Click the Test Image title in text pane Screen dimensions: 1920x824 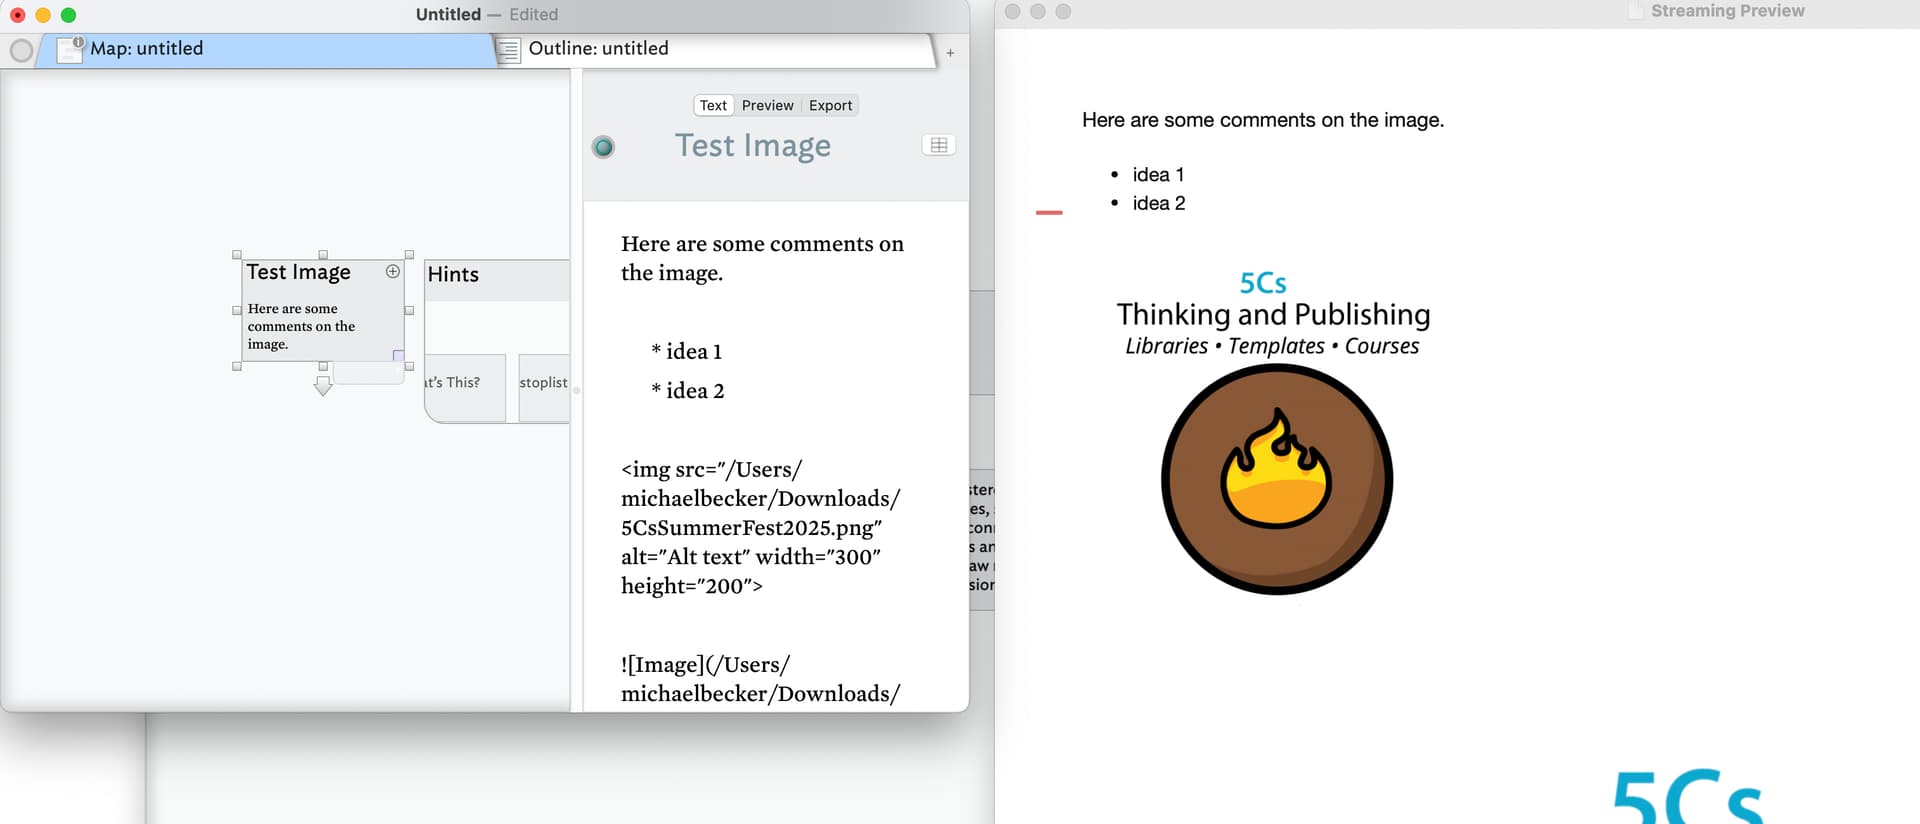coord(752,146)
